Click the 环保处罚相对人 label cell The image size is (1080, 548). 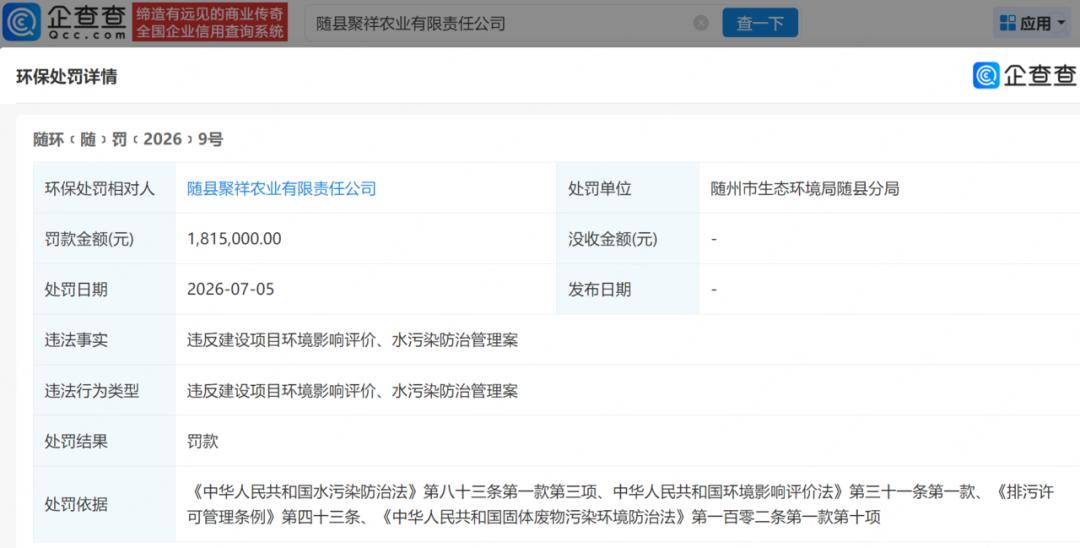(104, 189)
